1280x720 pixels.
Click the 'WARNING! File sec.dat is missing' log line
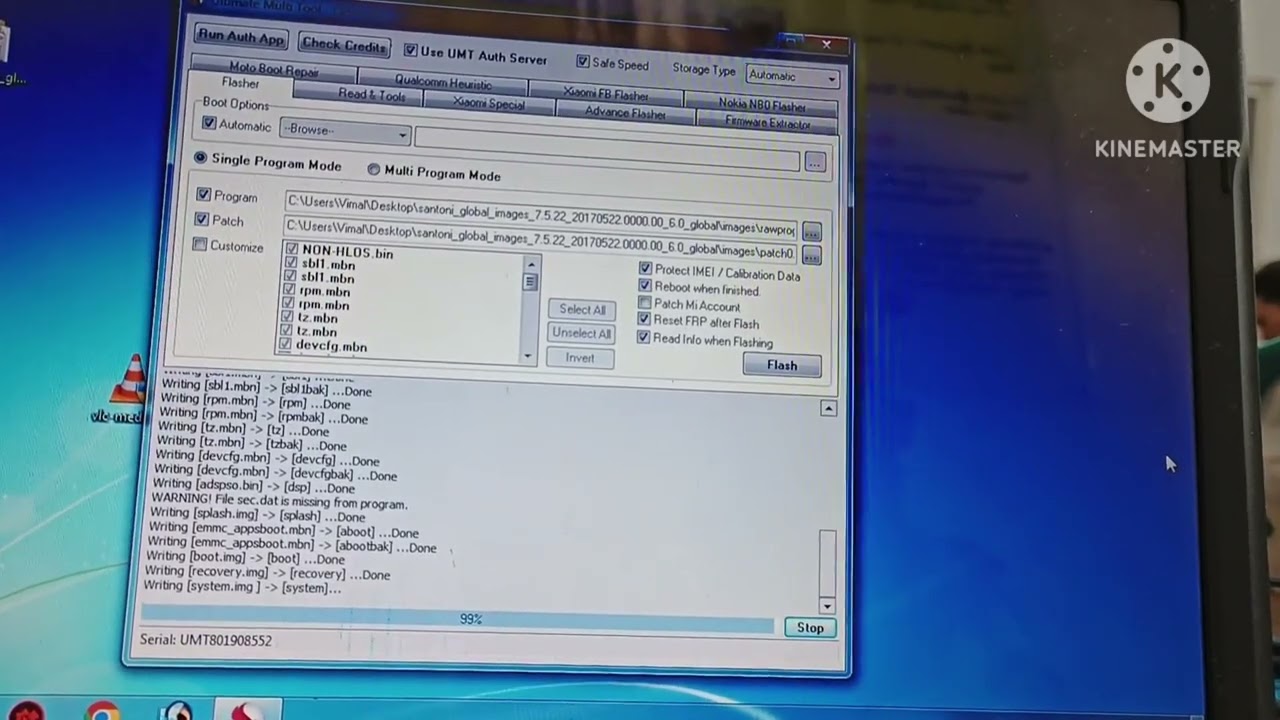(x=280, y=503)
